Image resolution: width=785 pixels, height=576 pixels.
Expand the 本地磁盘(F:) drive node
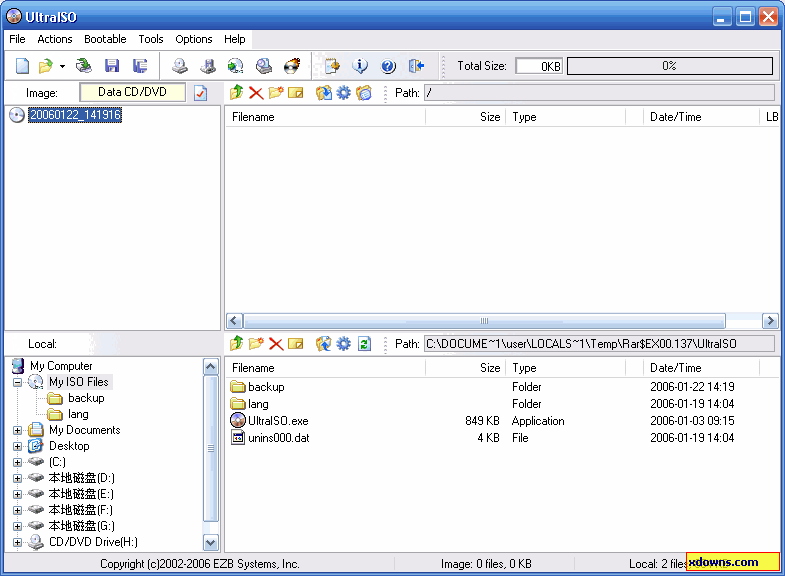point(18,510)
